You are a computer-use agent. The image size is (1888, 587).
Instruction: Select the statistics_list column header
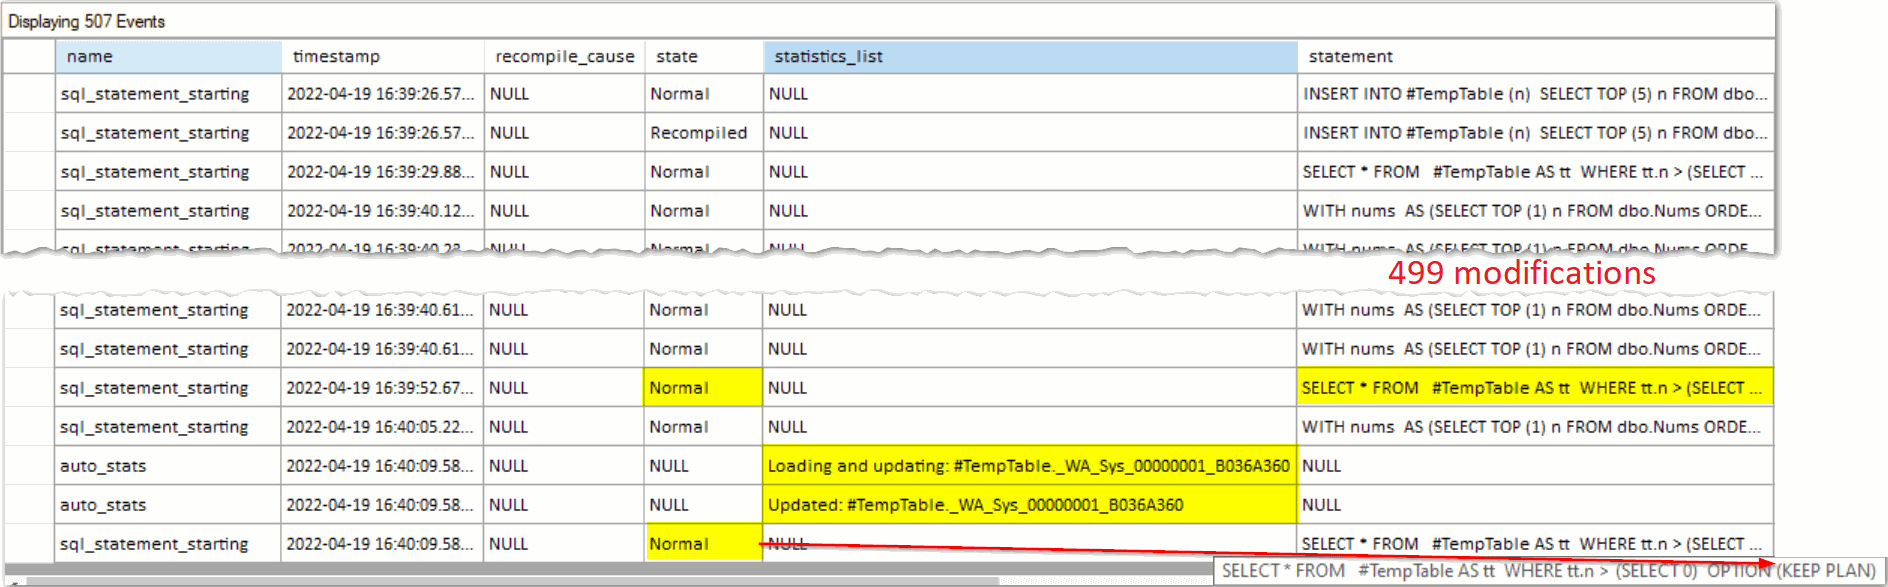[x=1030, y=57]
